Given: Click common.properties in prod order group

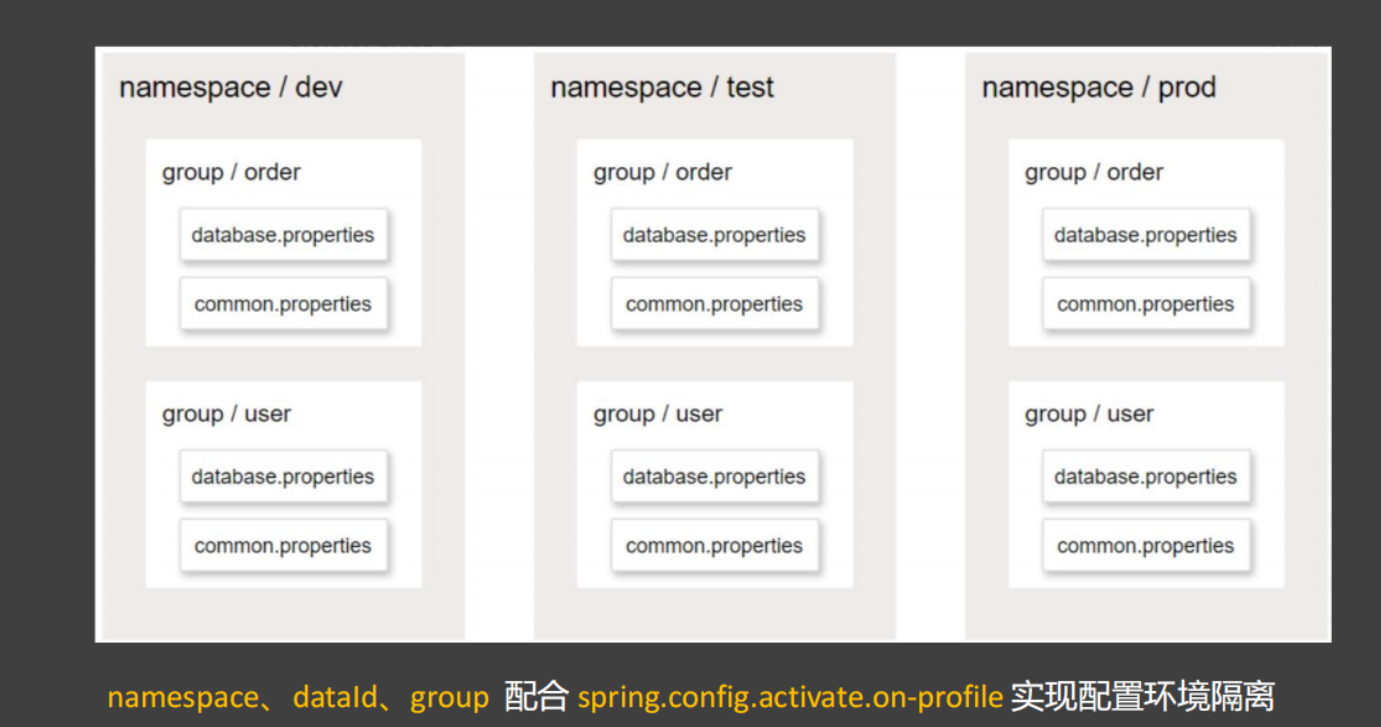Looking at the screenshot, I should coord(1146,304).
